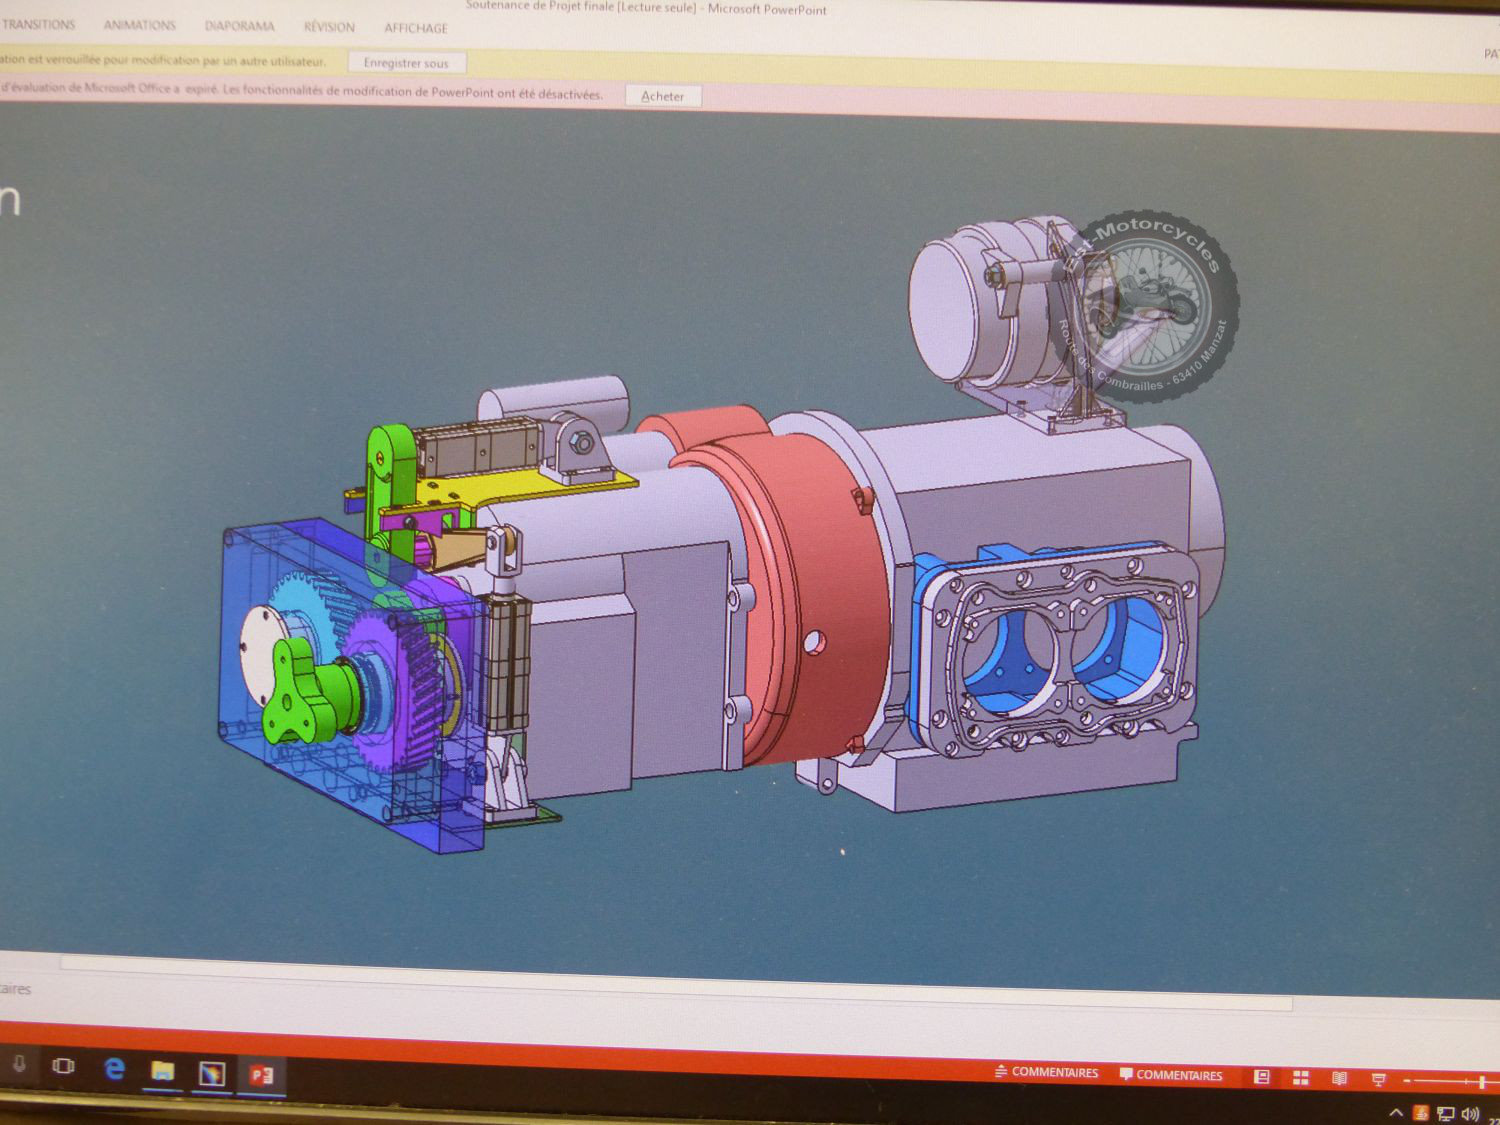Adjust the zoom slider handle
The image size is (1500, 1125).
tap(1482, 1082)
